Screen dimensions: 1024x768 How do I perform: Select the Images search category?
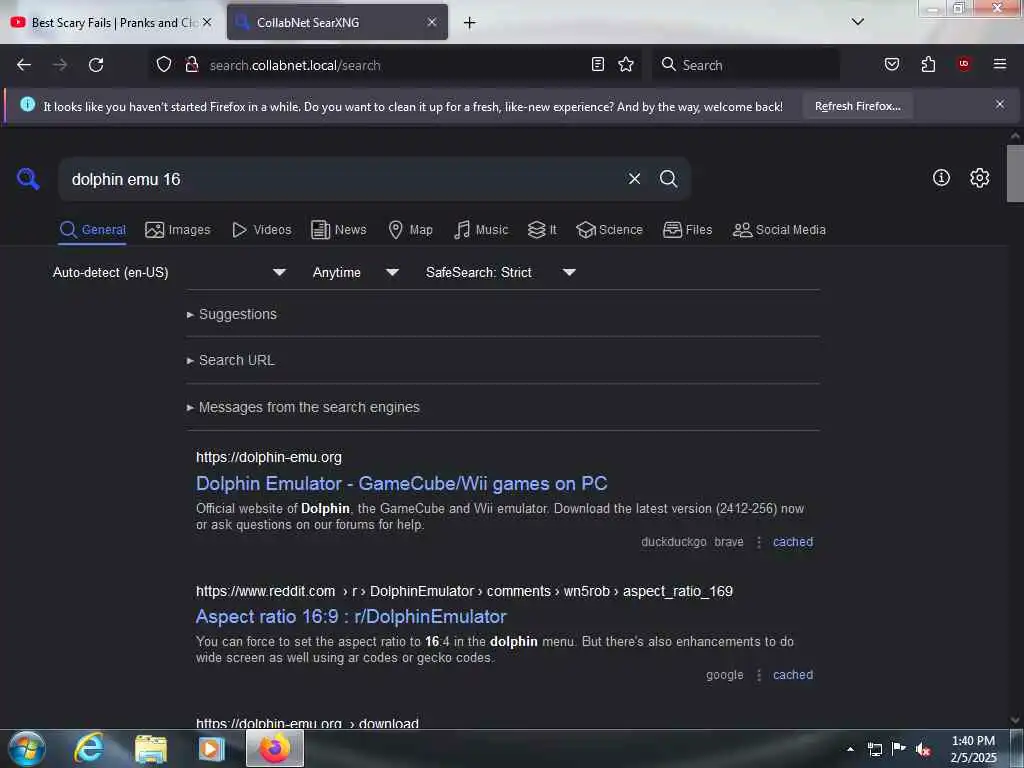pos(178,230)
